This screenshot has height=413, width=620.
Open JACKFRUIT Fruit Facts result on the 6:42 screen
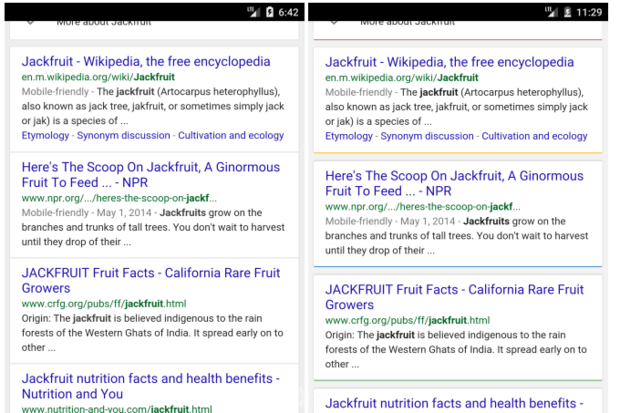pyautogui.click(x=151, y=280)
